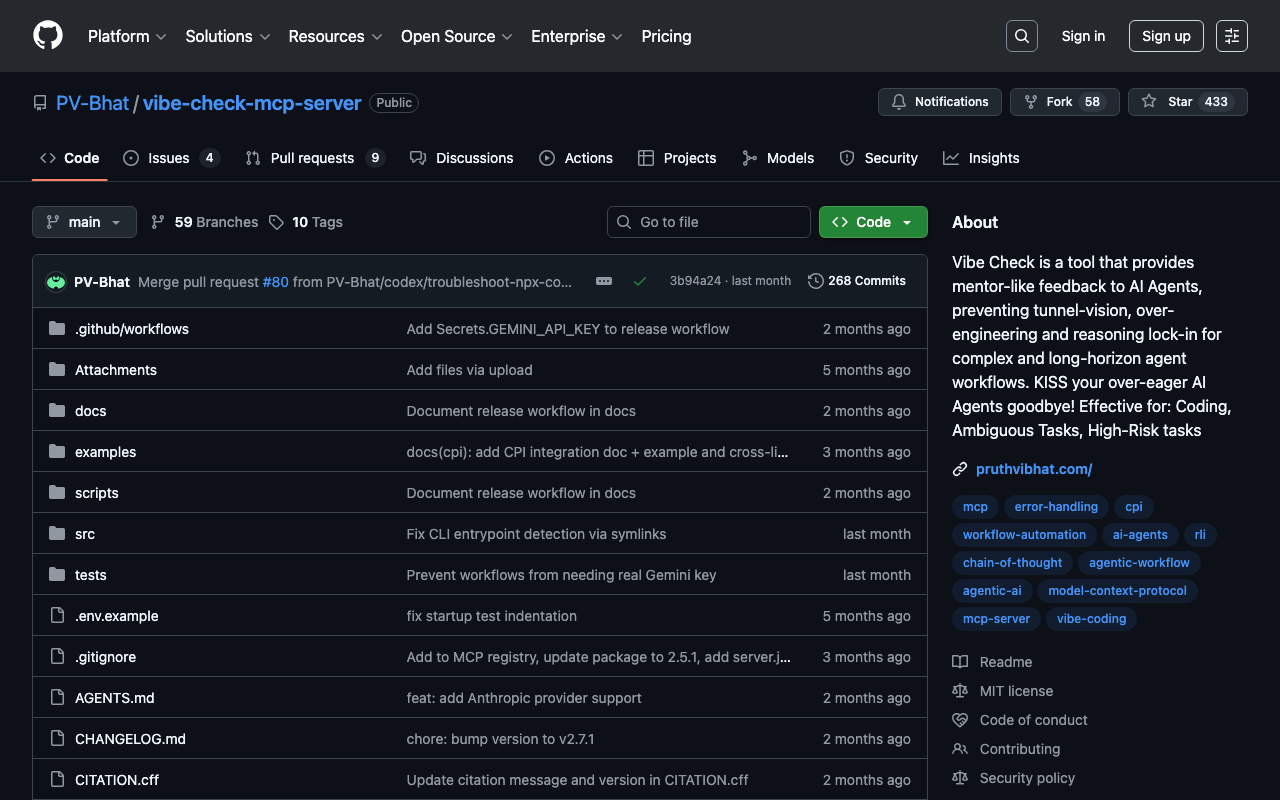Click the commit status green checkmark
This screenshot has height=800, width=1280.
point(640,281)
